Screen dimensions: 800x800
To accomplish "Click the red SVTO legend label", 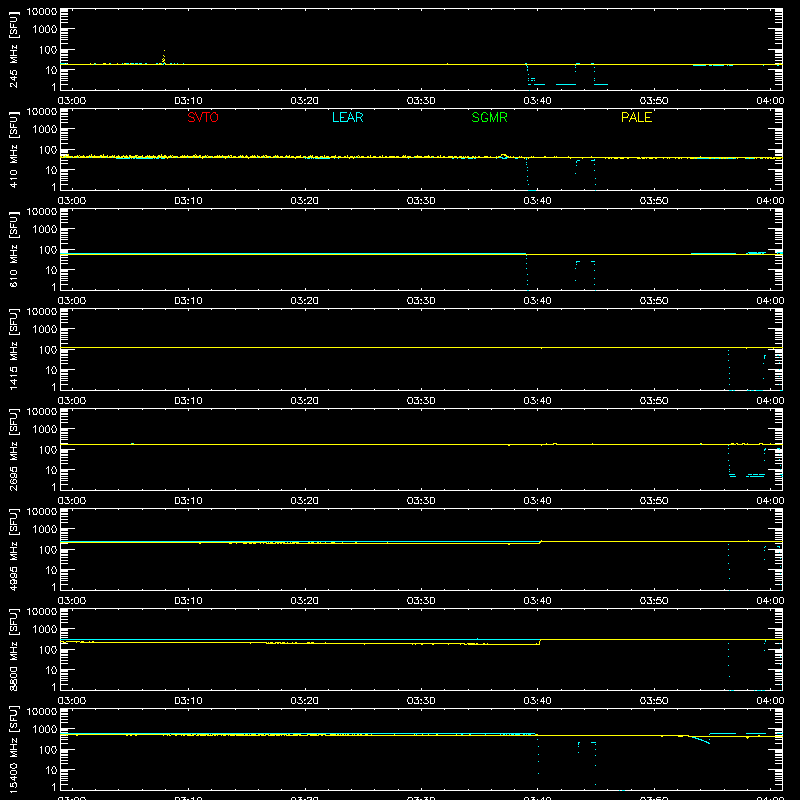I will (203, 117).
